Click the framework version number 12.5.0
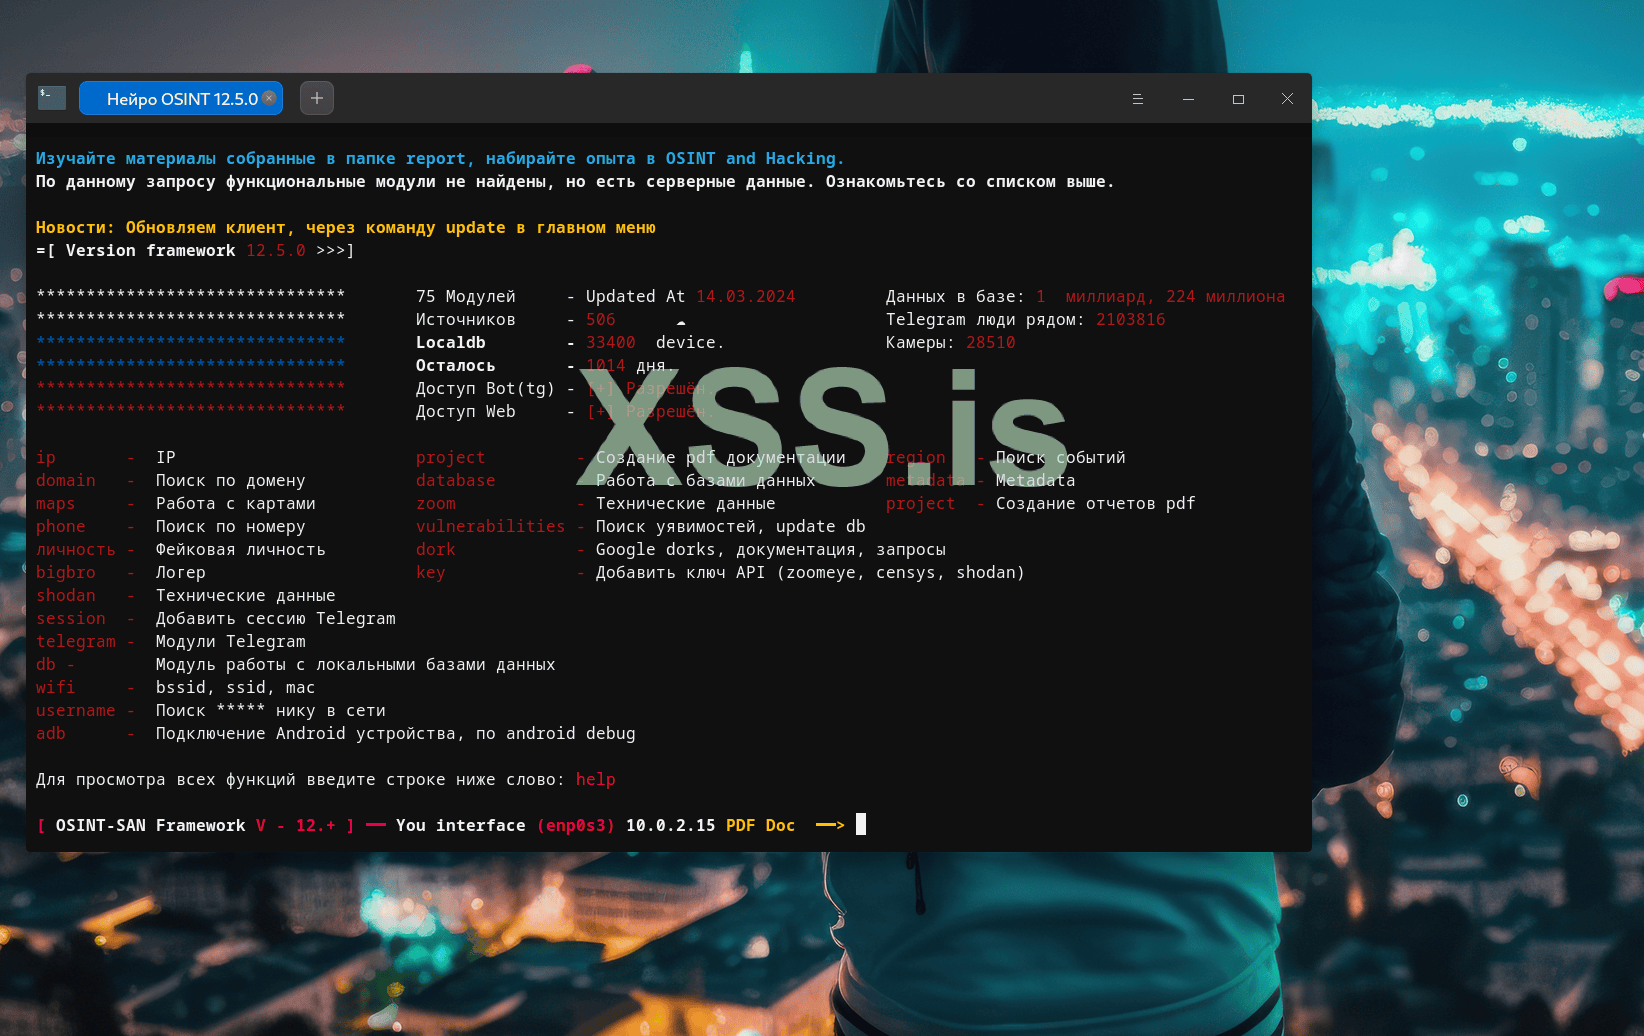The width and height of the screenshot is (1644, 1036). [x=276, y=250]
